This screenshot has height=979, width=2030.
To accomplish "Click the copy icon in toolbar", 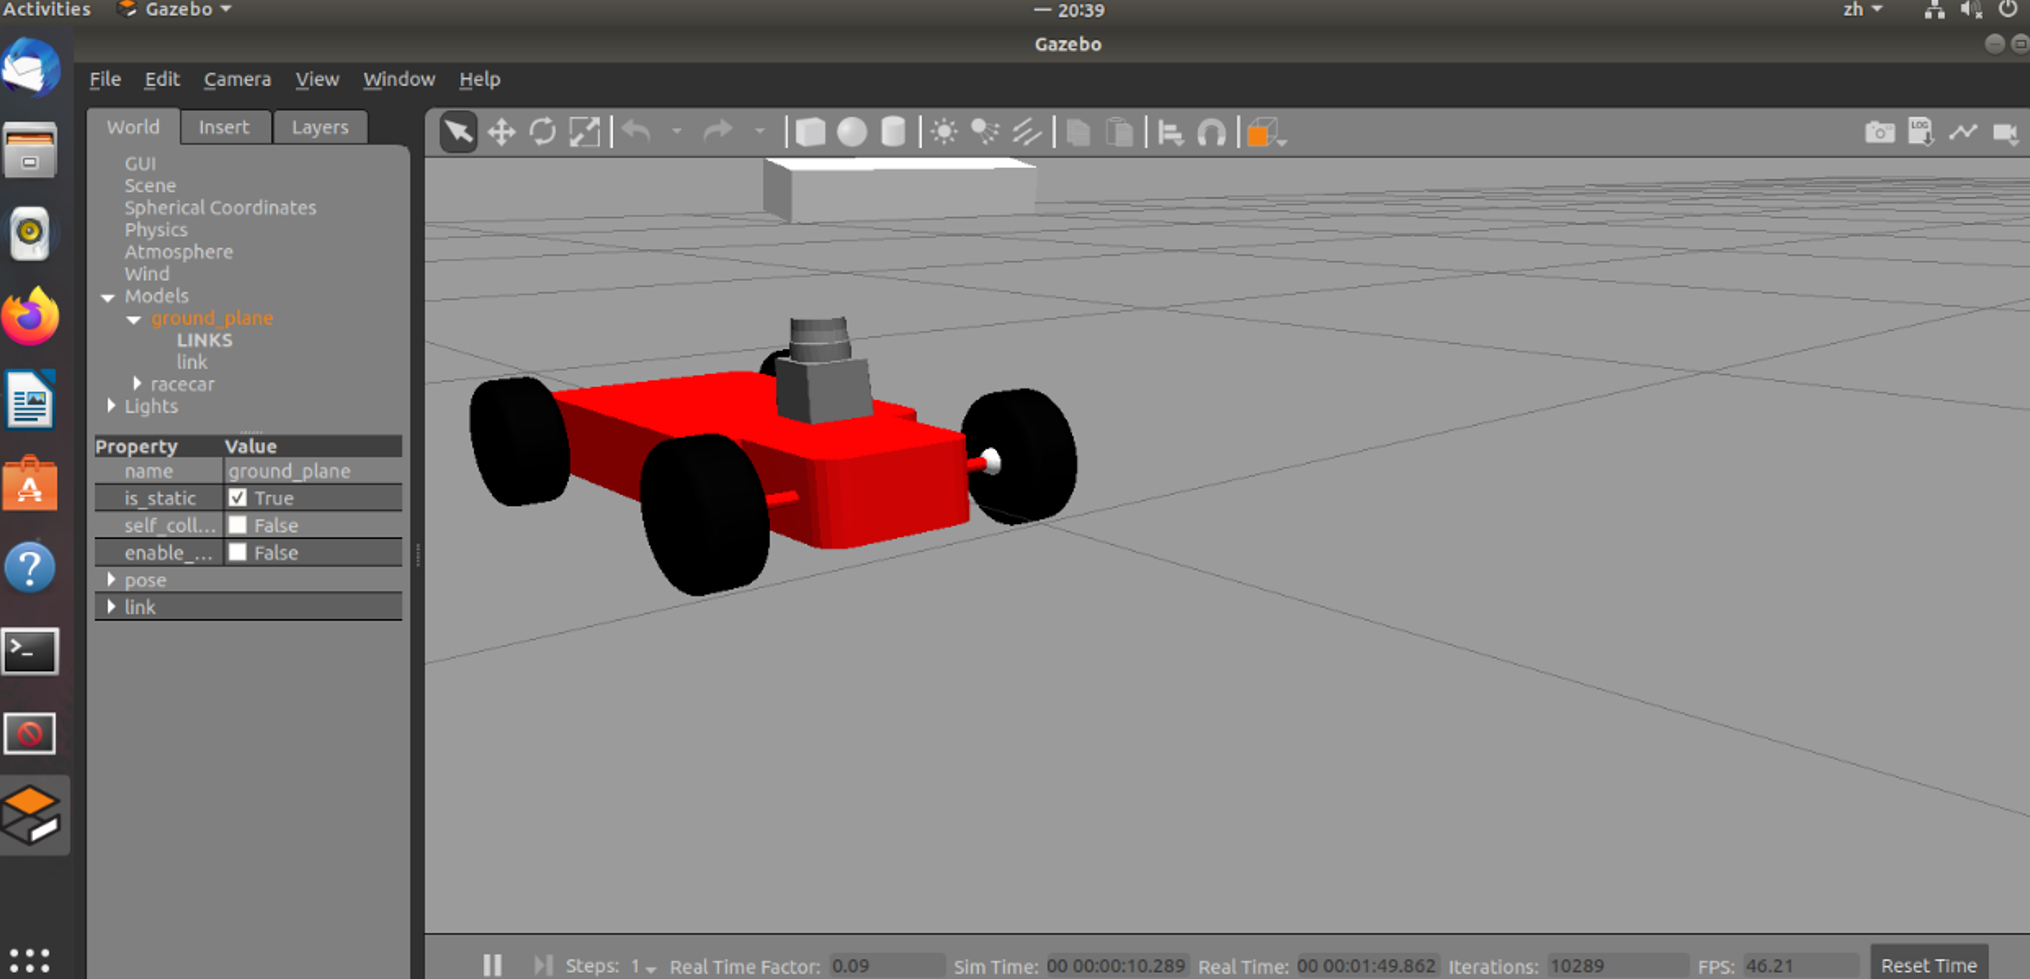I will click(1078, 132).
